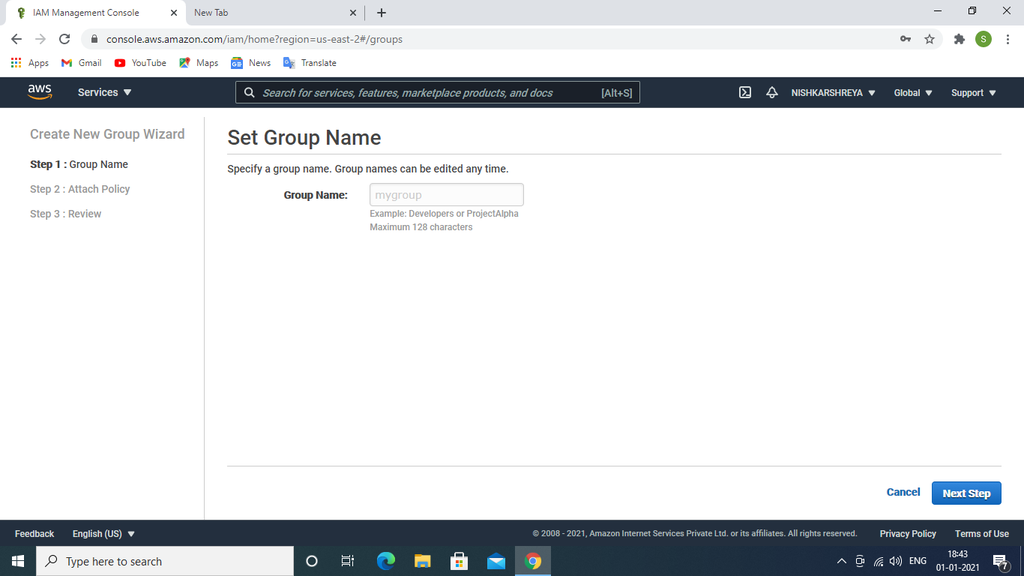
Task: Click the Next Step button
Action: pos(966,492)
